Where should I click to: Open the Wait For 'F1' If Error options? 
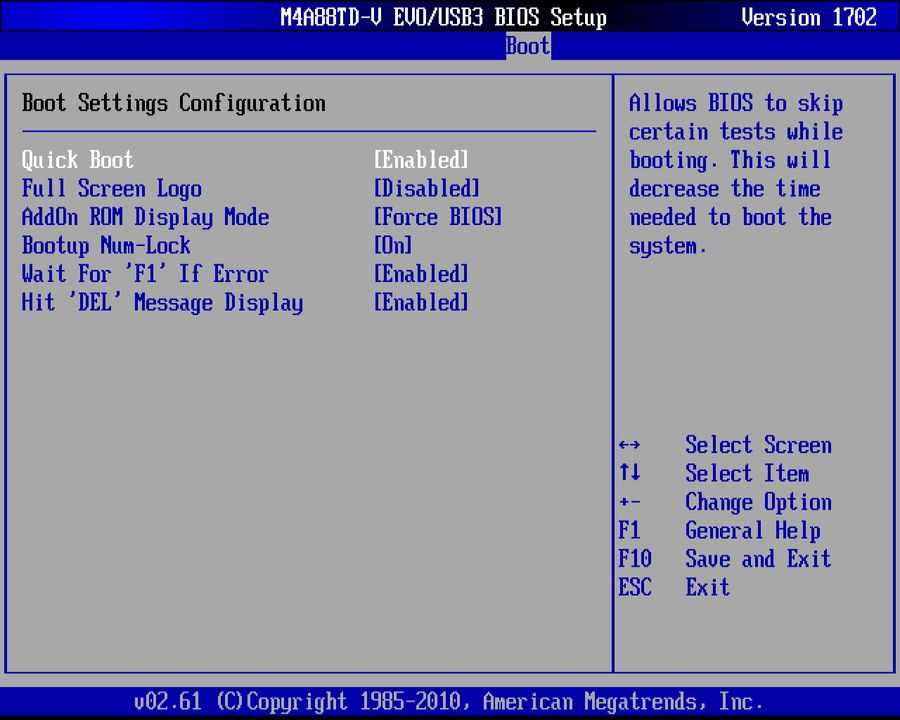tap(420, 274)
